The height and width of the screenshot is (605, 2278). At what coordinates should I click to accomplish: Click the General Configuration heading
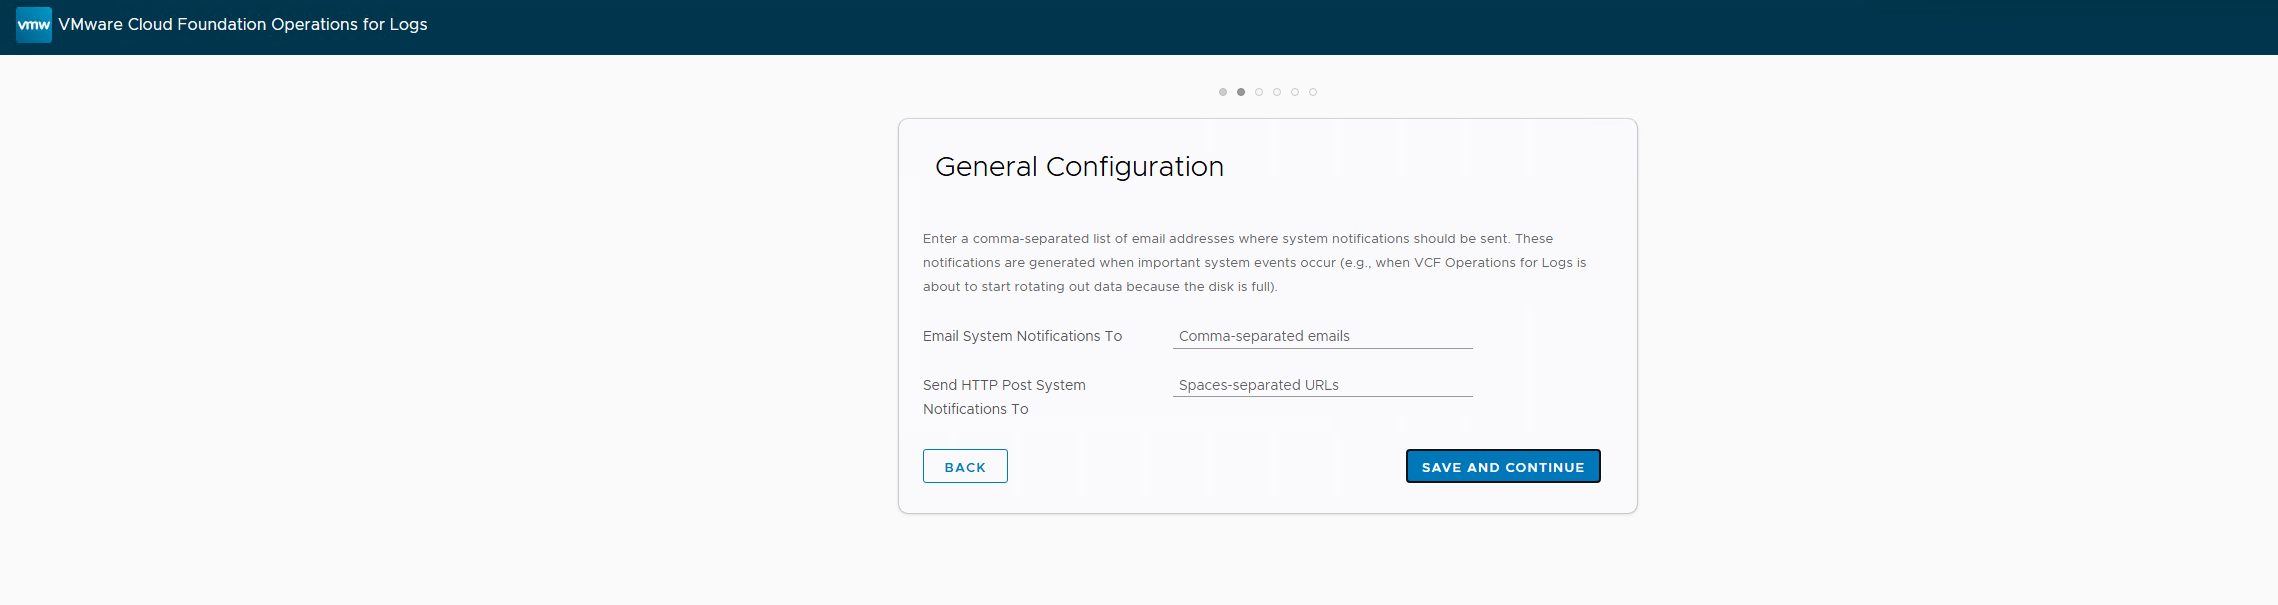pos(1078,167)
